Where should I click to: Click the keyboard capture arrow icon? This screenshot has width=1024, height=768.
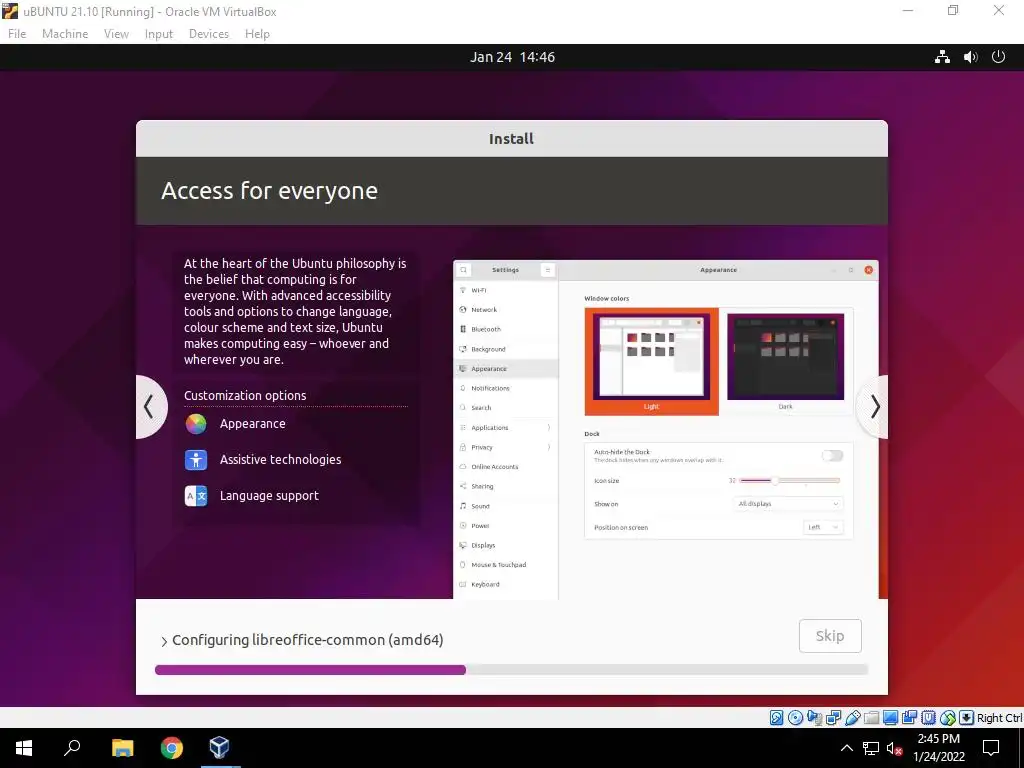[x=967, y=718]
